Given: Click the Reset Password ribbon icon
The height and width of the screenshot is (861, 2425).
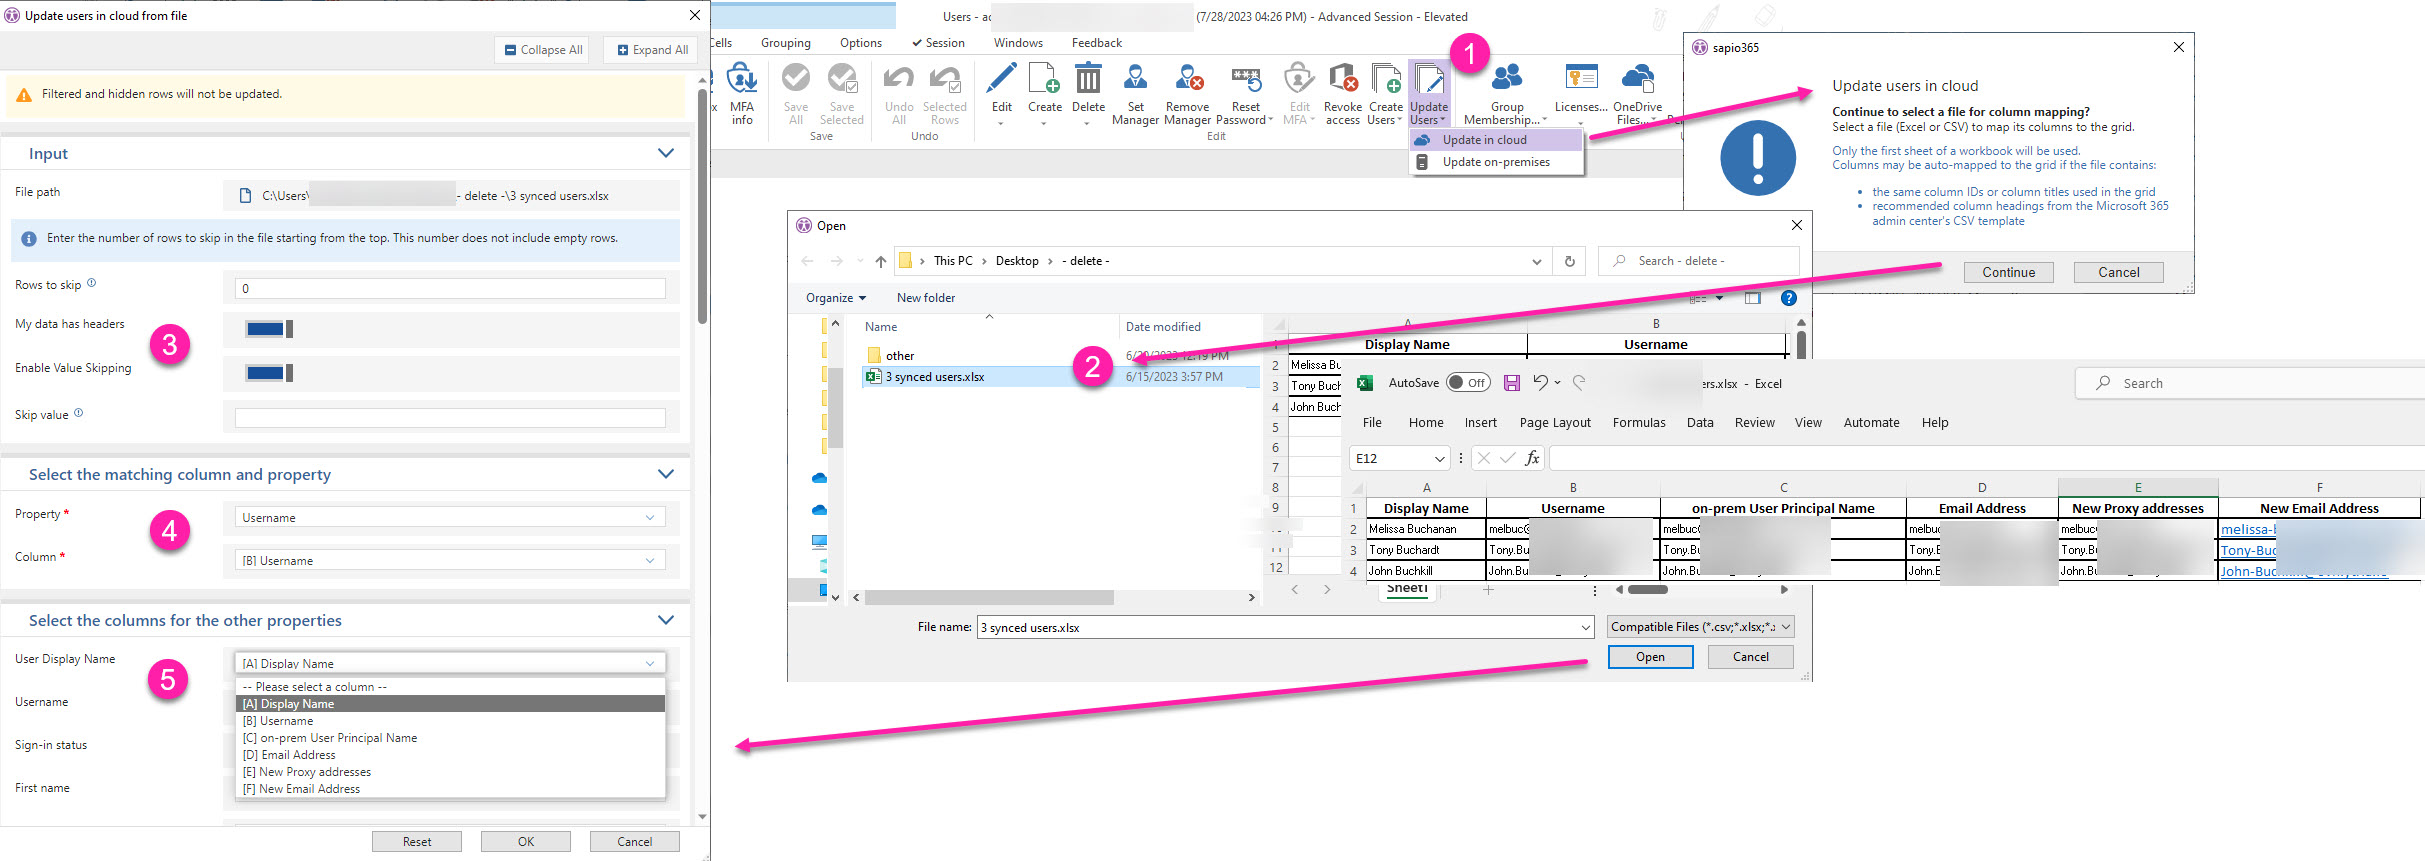Looking at the screenshot, I should (x=1245, y=80).
